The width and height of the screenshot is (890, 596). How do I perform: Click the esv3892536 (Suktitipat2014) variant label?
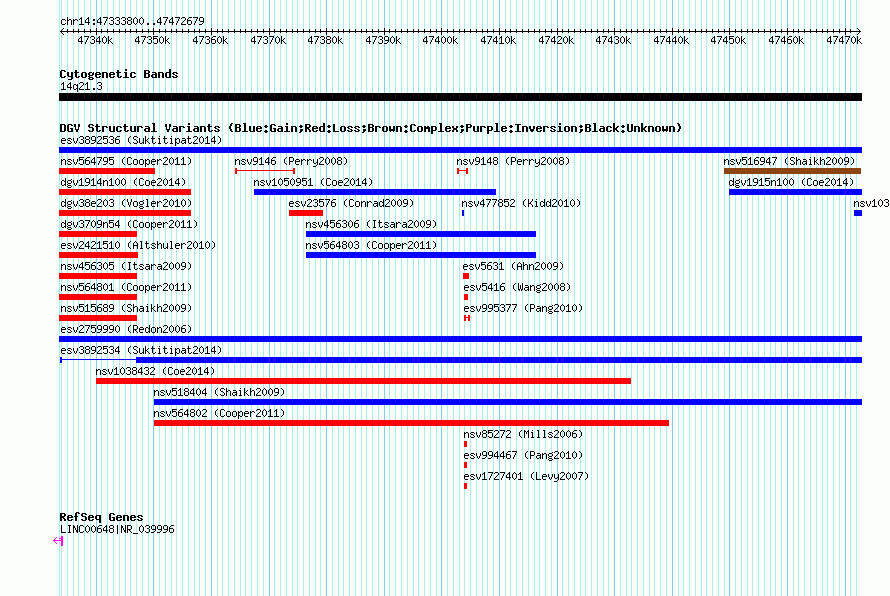point(141,140)
